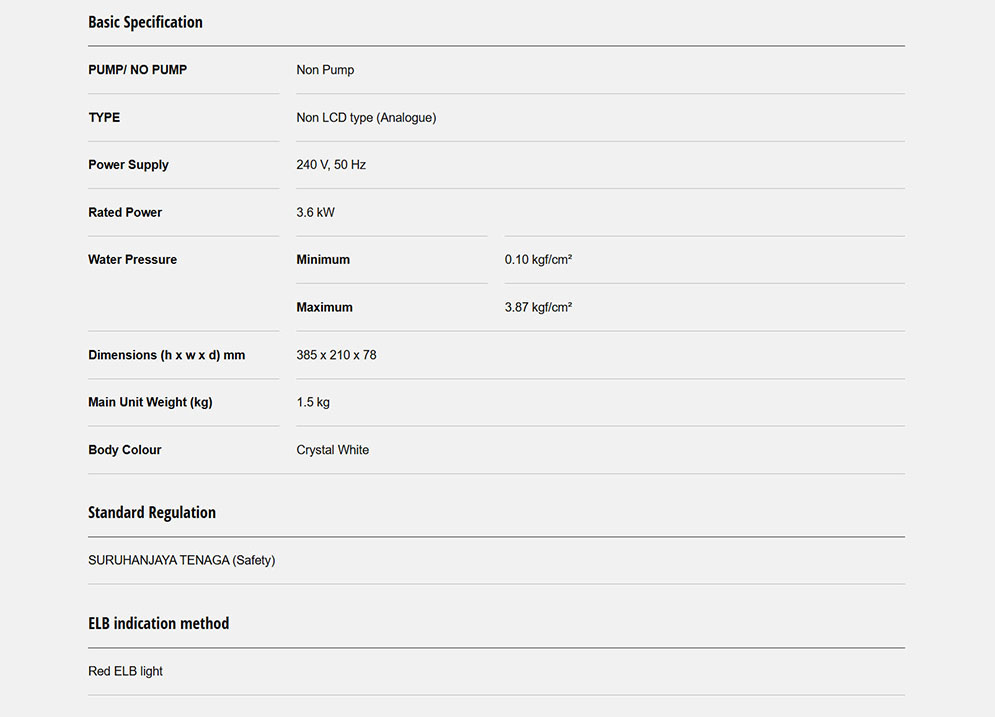Viewport: 995px width, 717px height.
Task: Click the Maximum pressure sub-label
Action: pyautogui.click(x=324, y=307)
